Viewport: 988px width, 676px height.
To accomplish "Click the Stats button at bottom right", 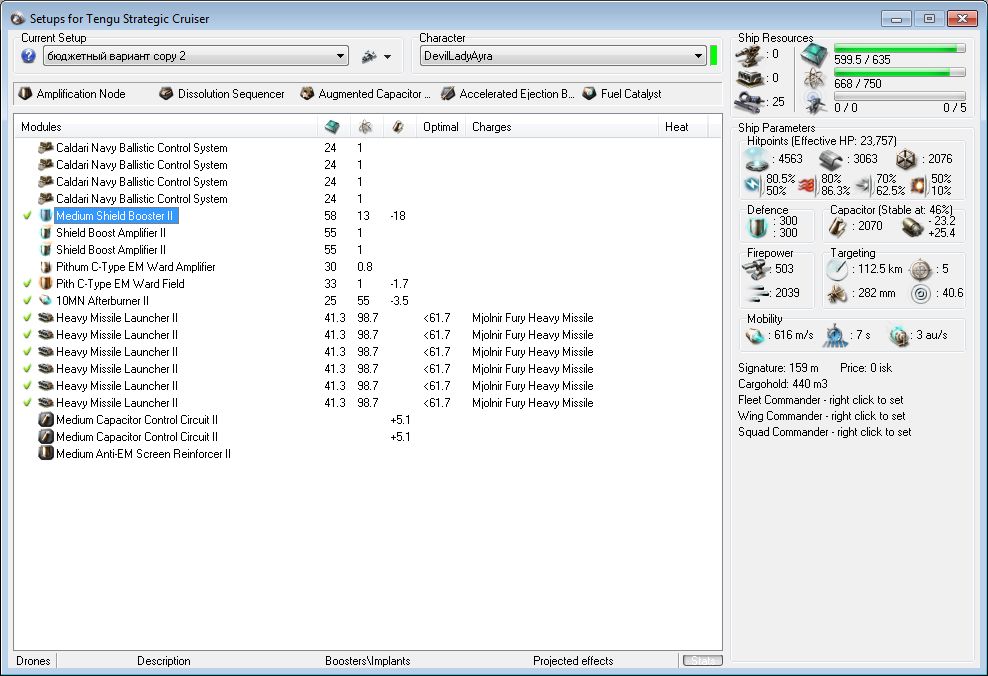I will coord(703,660).
